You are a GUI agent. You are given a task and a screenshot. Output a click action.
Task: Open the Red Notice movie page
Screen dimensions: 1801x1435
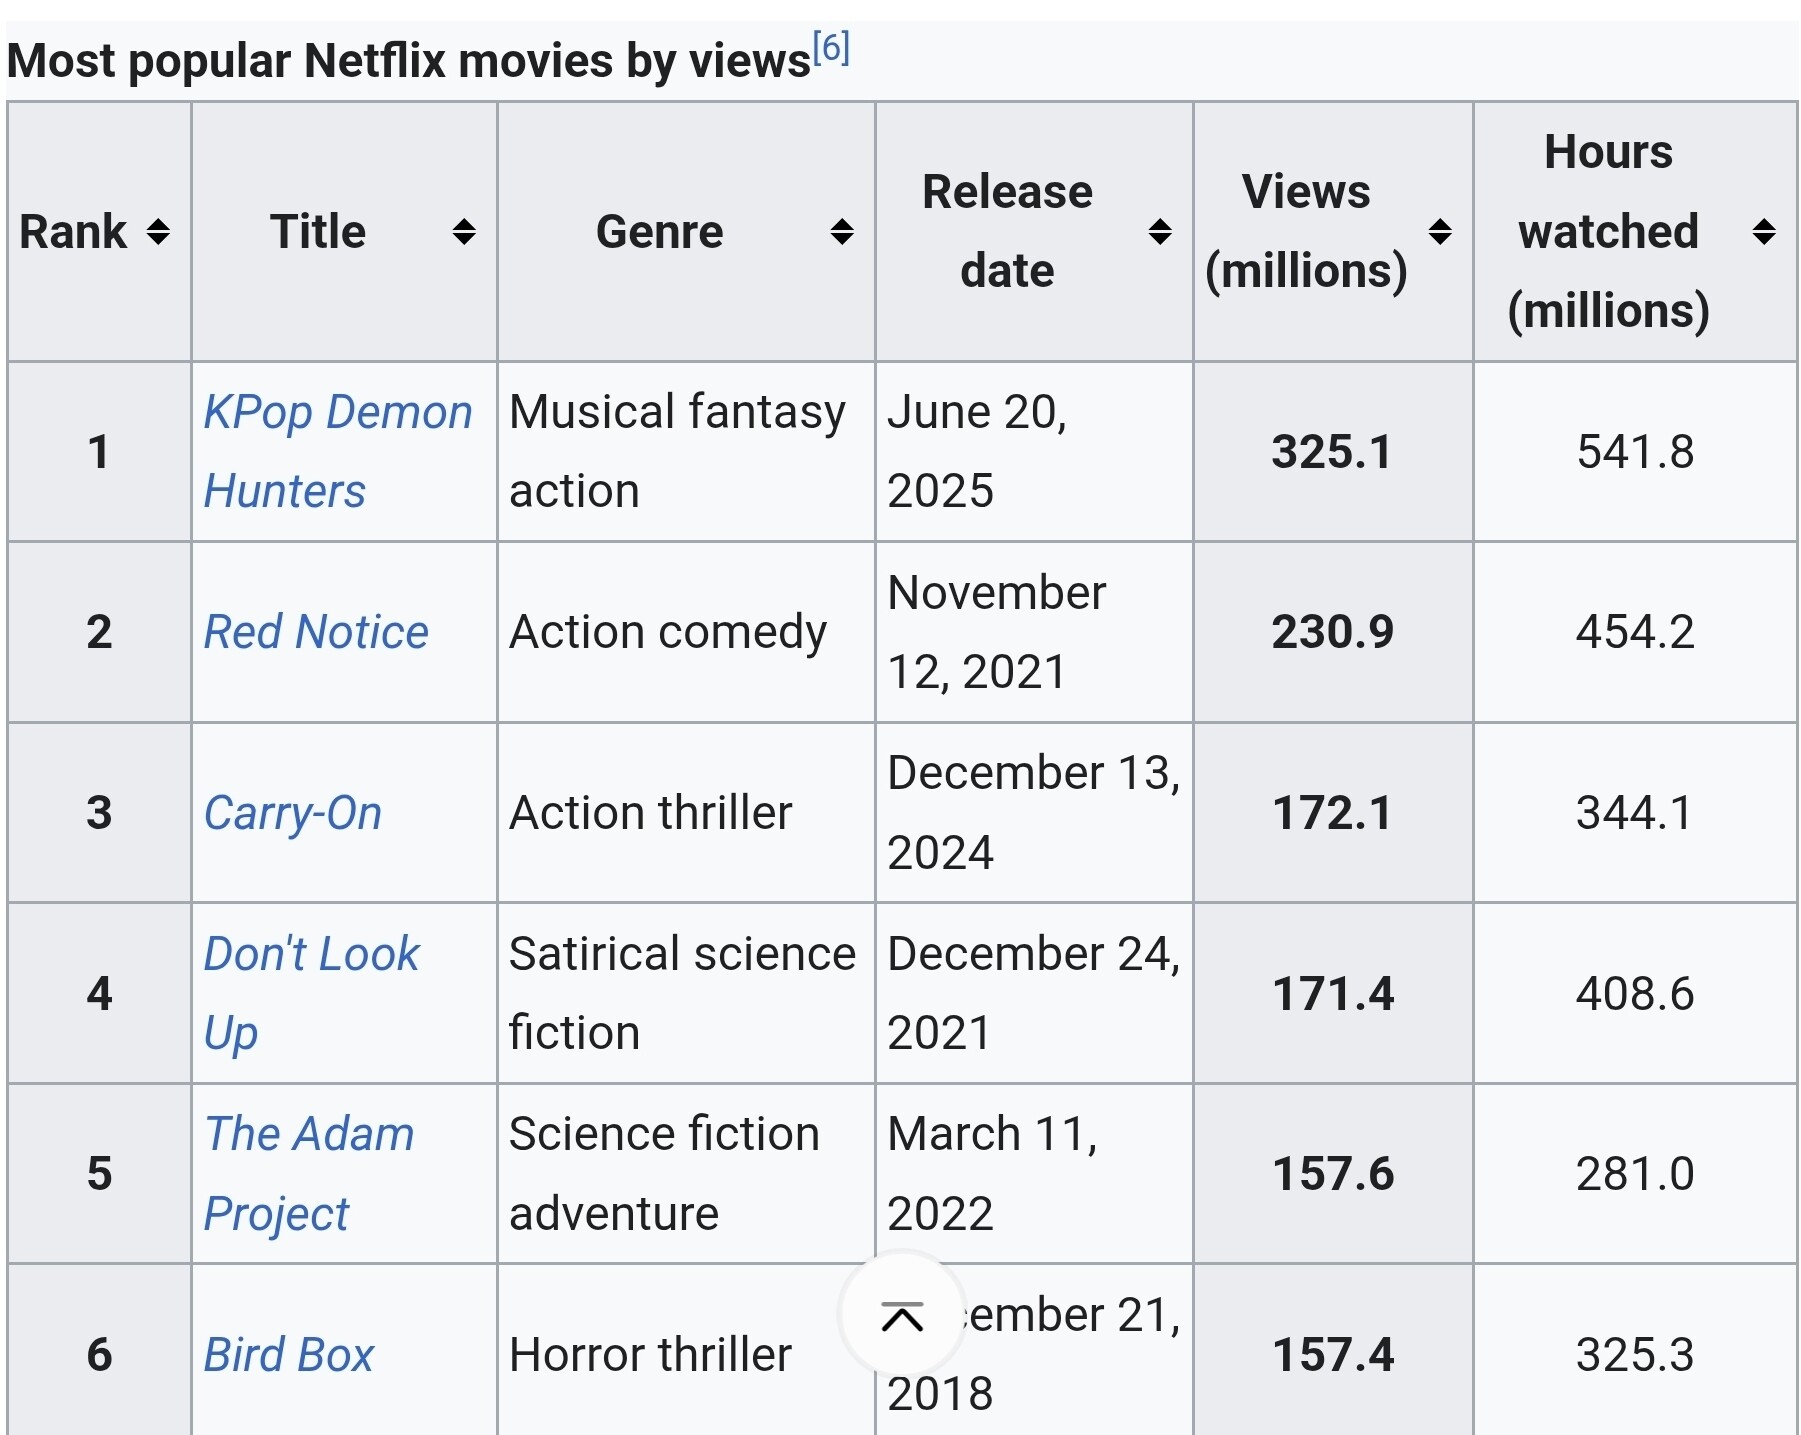point(316,632)
